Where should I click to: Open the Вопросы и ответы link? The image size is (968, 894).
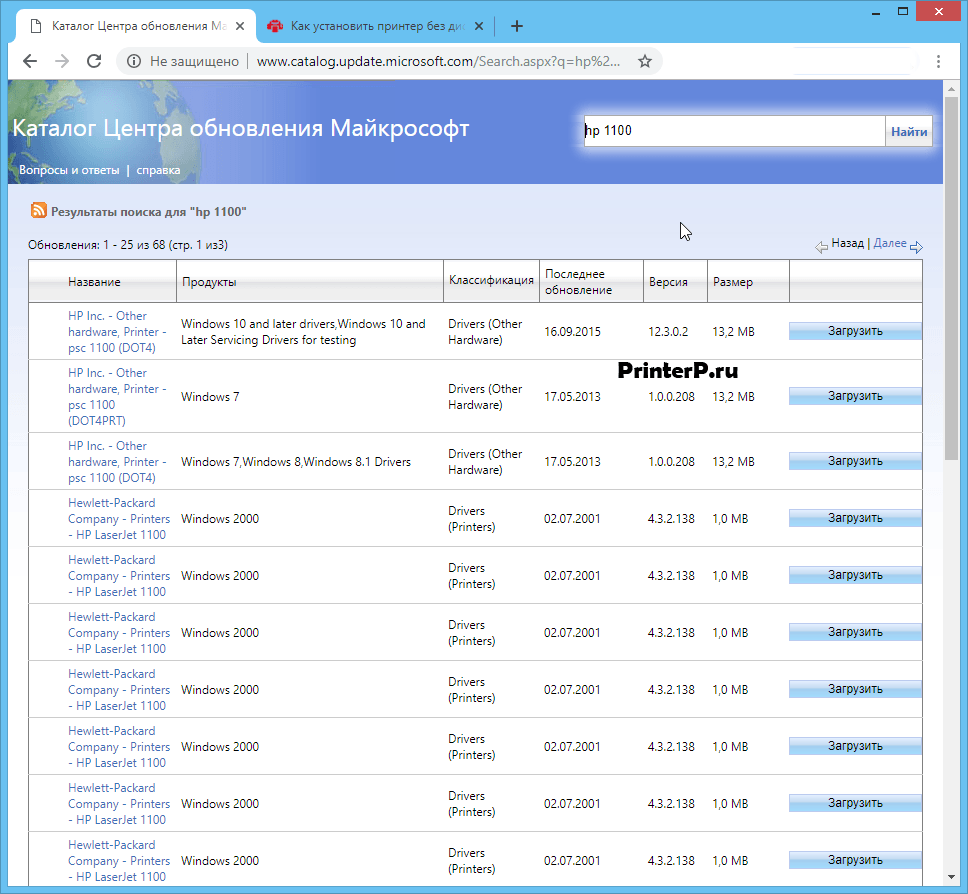[x=69, y=170]
